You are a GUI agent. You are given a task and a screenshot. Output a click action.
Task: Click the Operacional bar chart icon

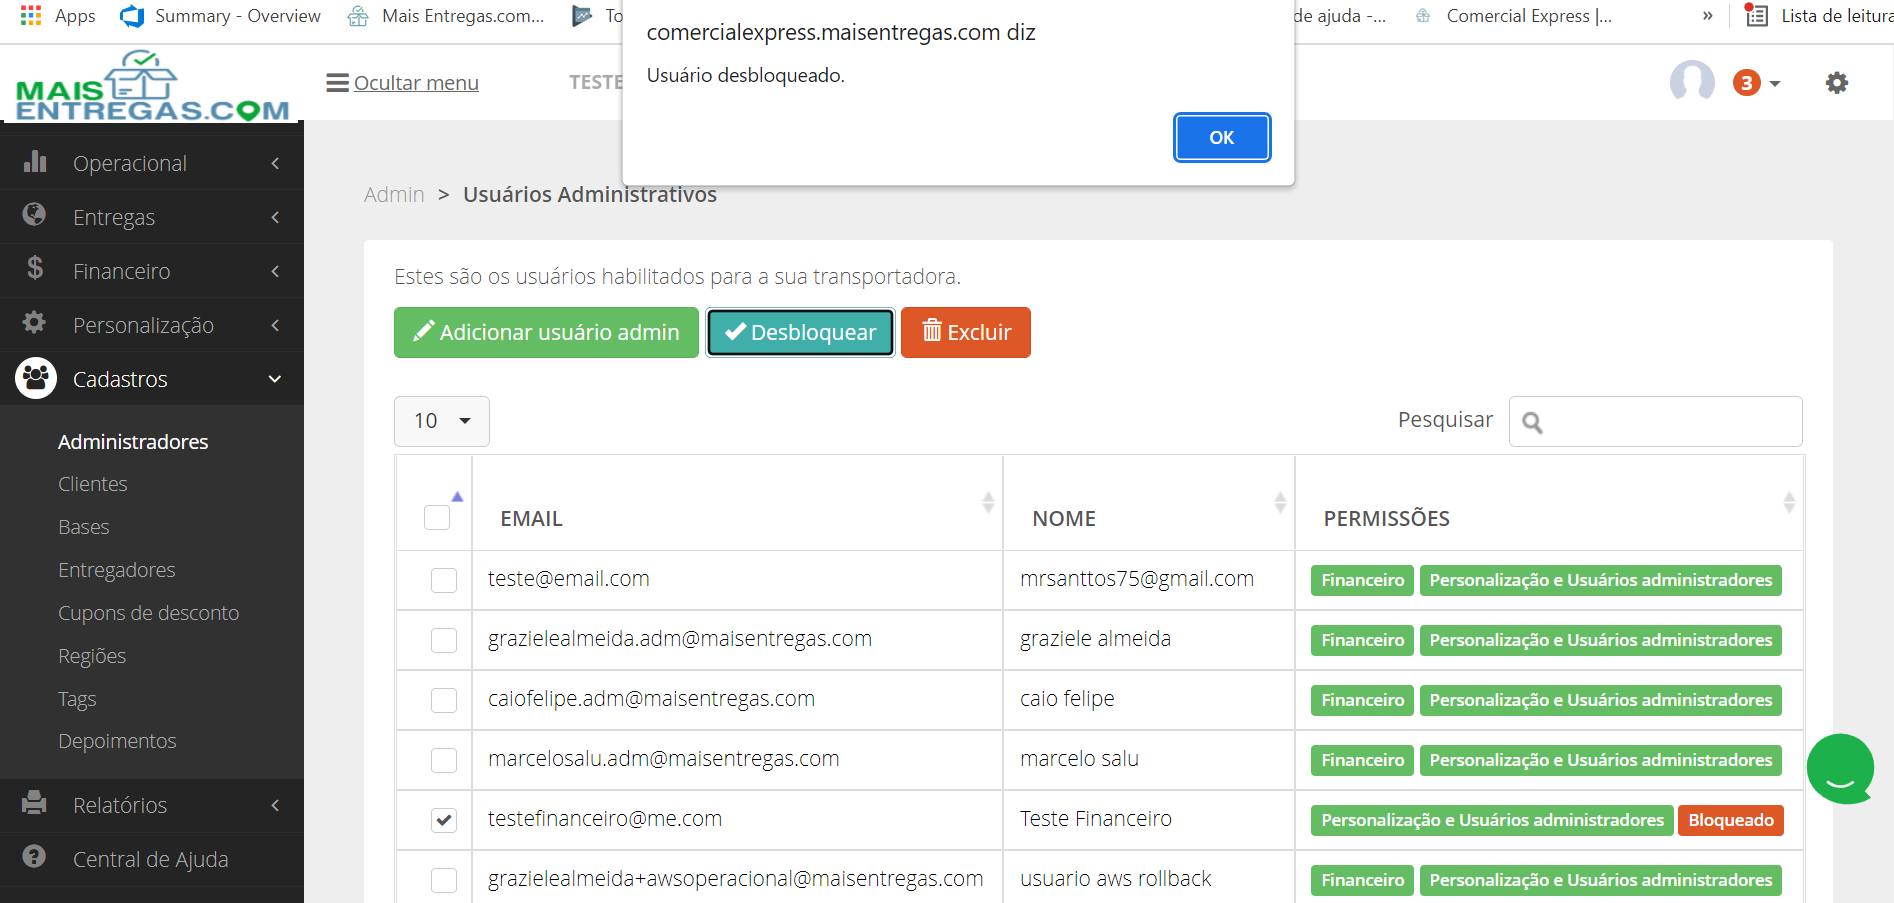[35, 161]
